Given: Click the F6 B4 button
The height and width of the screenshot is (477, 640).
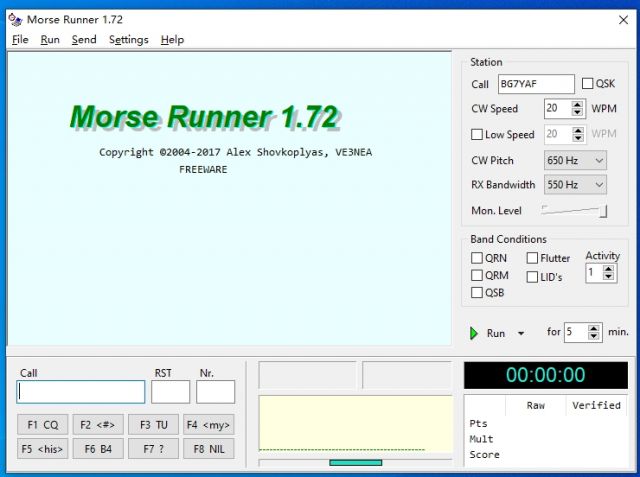Looking at the screenshot, I should [x=98, y=449].
